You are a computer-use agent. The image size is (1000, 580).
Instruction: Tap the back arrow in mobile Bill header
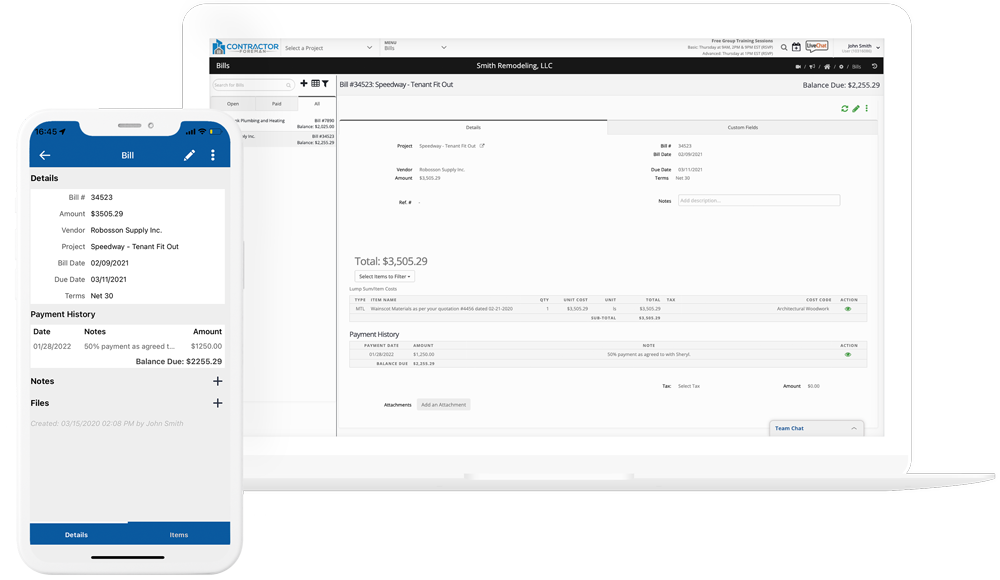pos(44,156)
